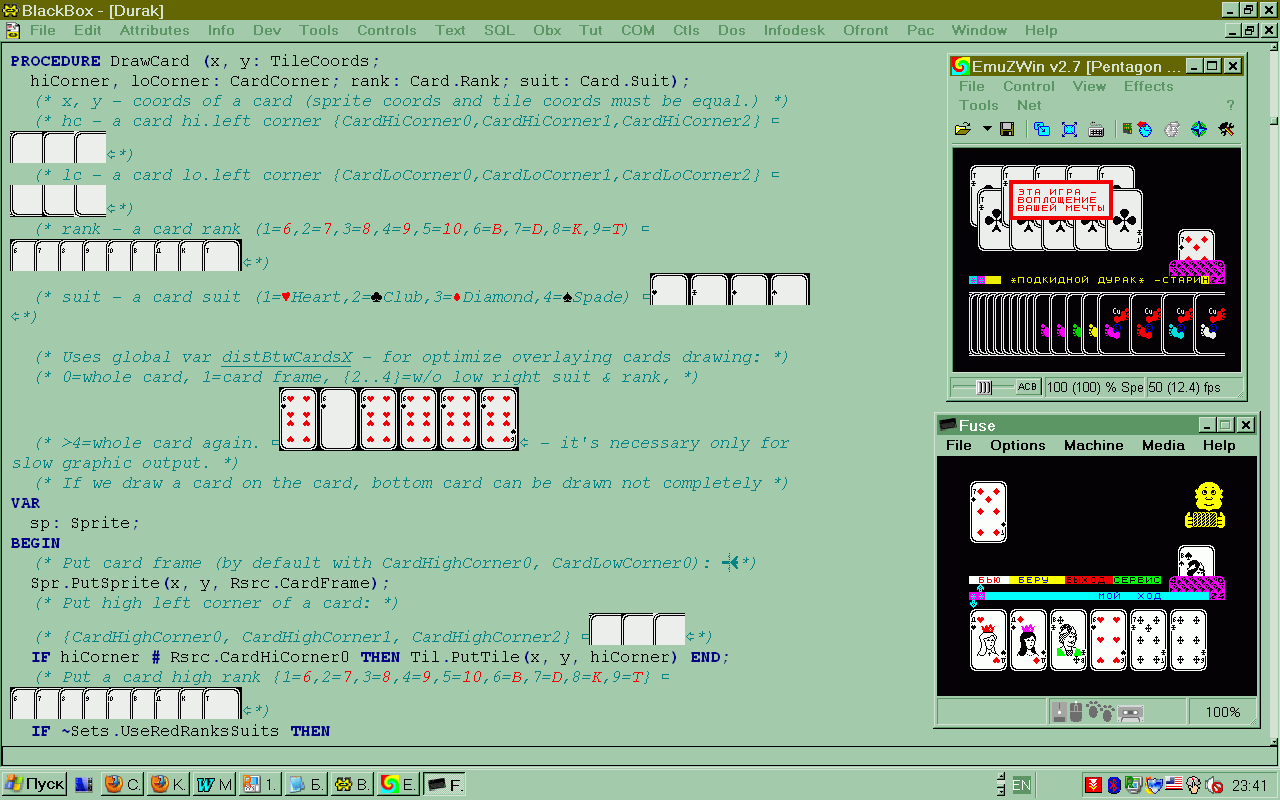Open the keyboard icon in EmuZWin toolbar

click(1096, 129)
